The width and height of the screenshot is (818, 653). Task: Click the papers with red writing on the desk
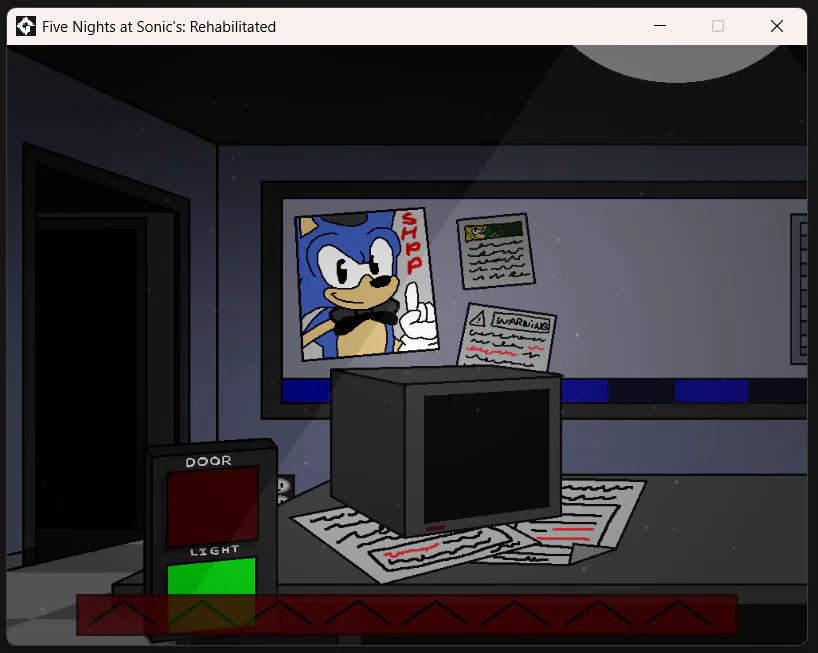(x=470, y=532)
